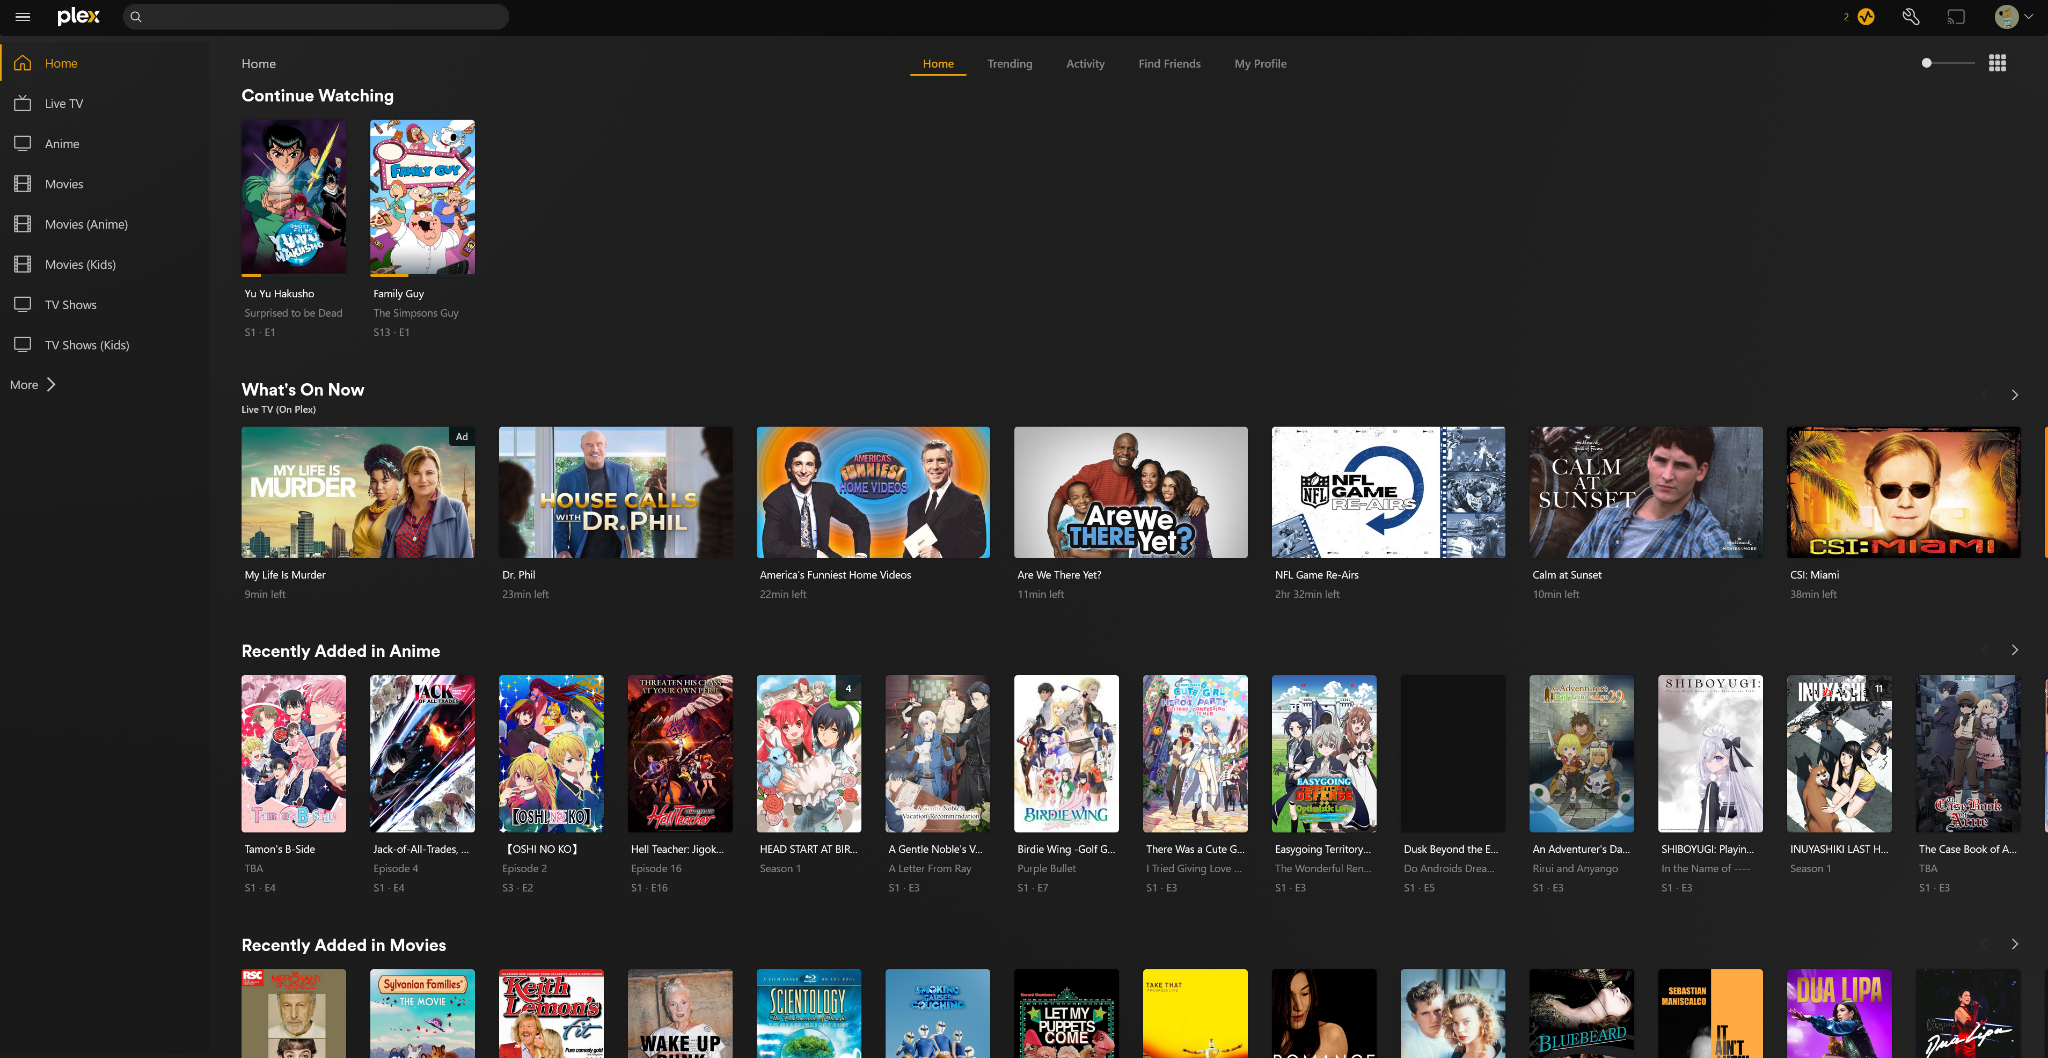Image resolution: width=2048 pixels, height=1058 pixels.
Task: Switch to the Trending tab
Action: tap(1010, 63)
